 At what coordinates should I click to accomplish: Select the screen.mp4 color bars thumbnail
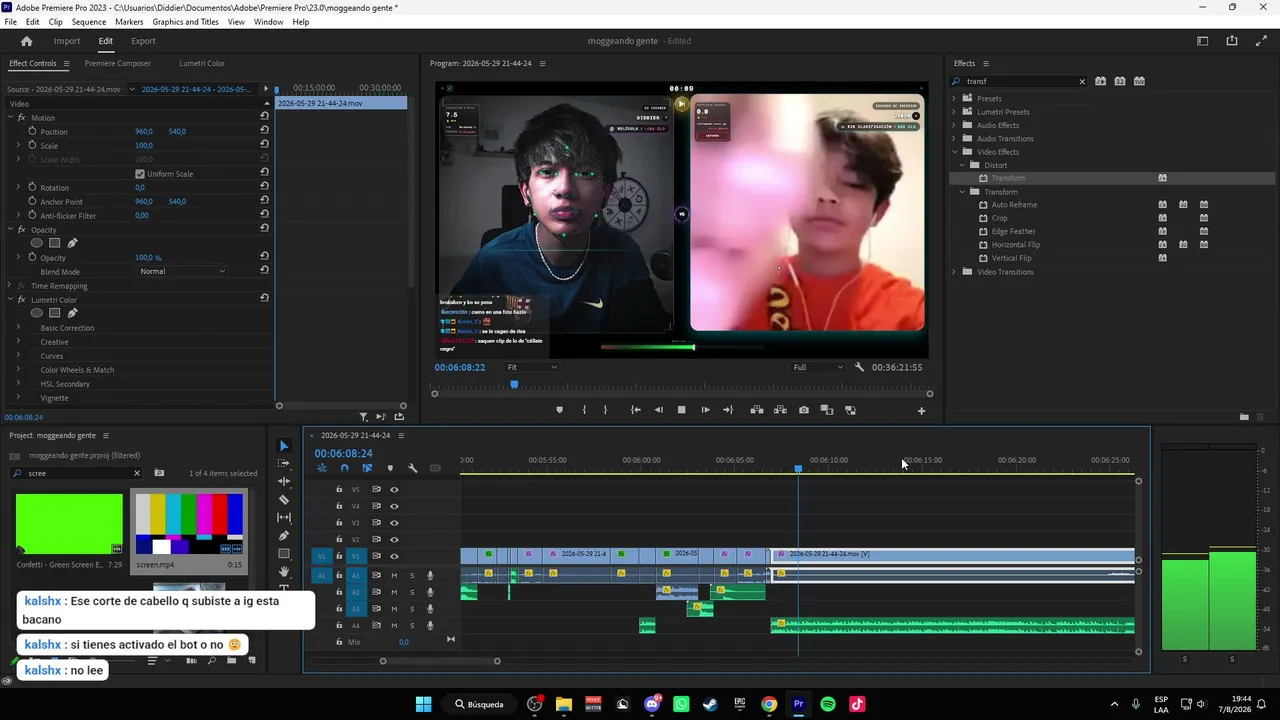click(189, 524)
